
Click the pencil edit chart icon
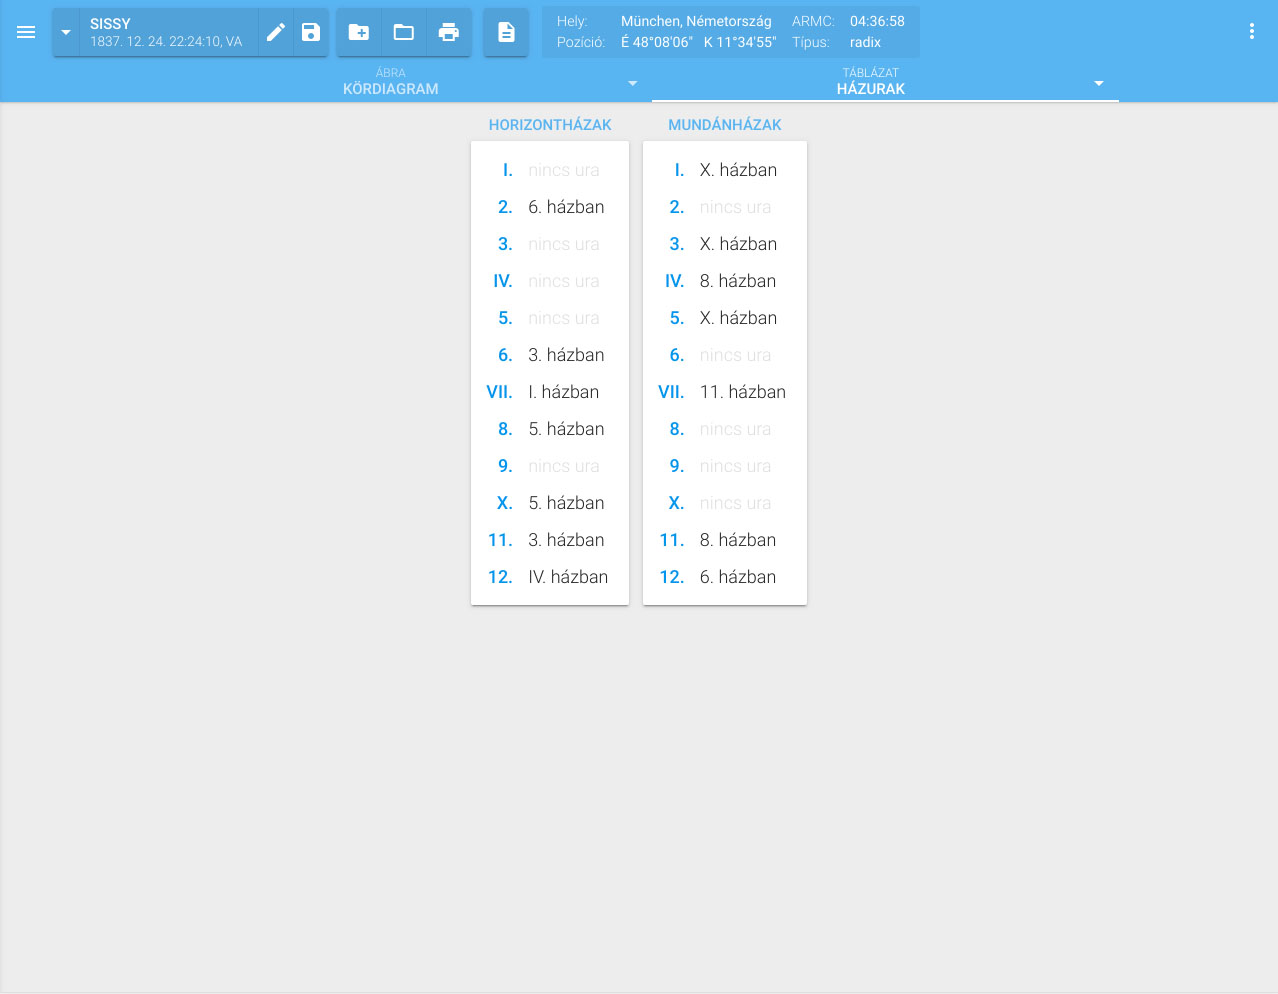[x=276, y=32]
